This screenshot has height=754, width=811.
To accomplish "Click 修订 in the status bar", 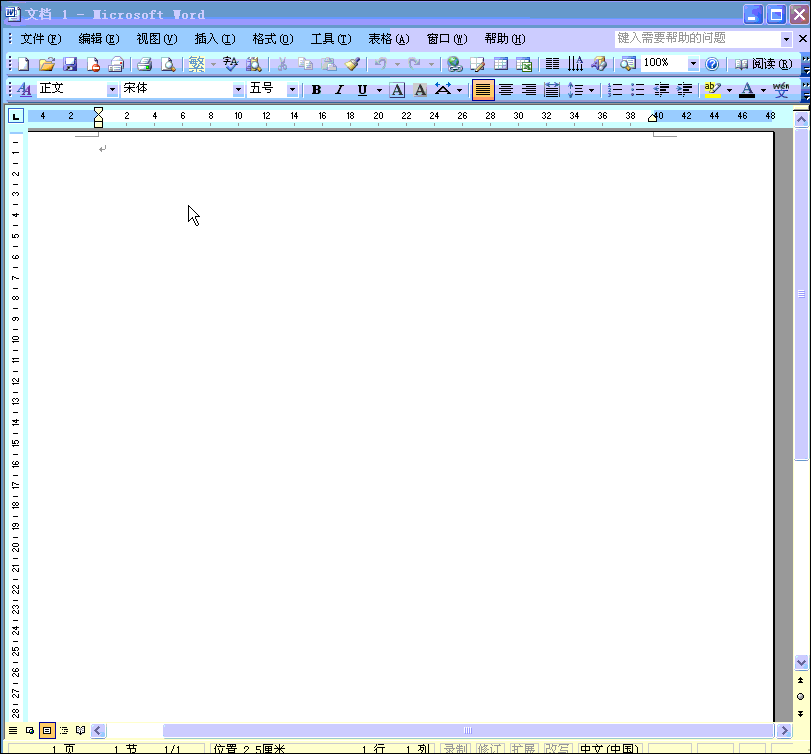I will [489, 748].
